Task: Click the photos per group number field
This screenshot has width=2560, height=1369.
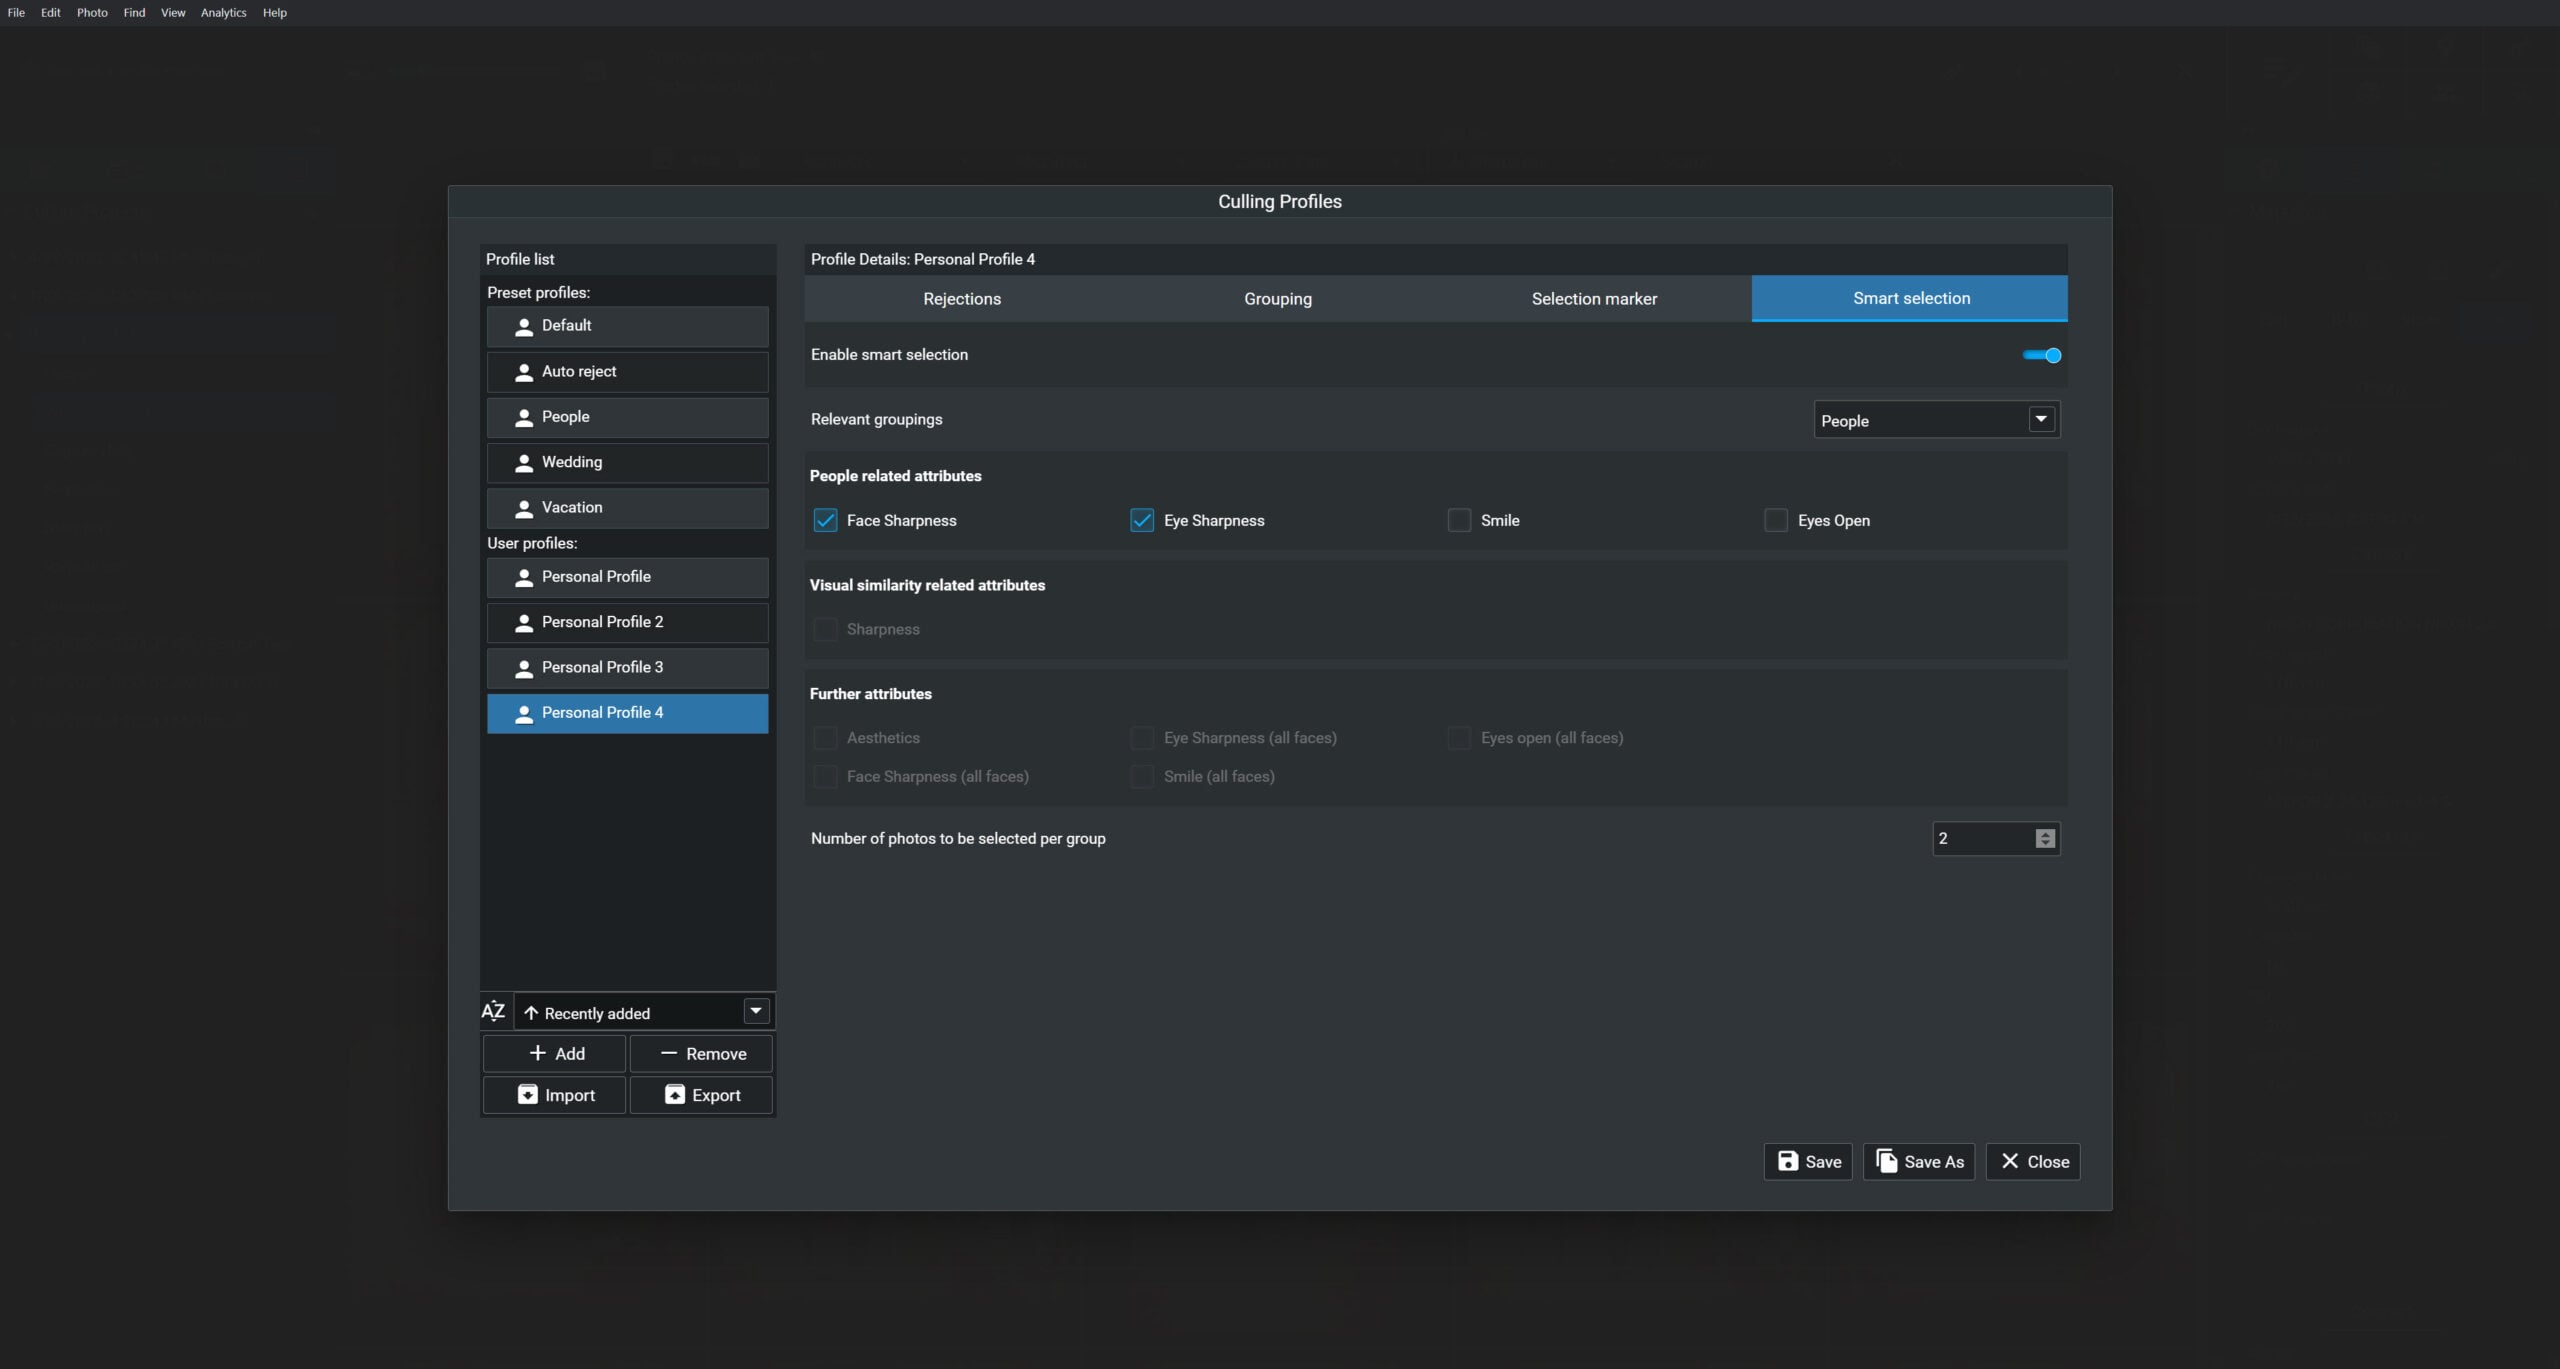Action: click(x=1982, y=838)
